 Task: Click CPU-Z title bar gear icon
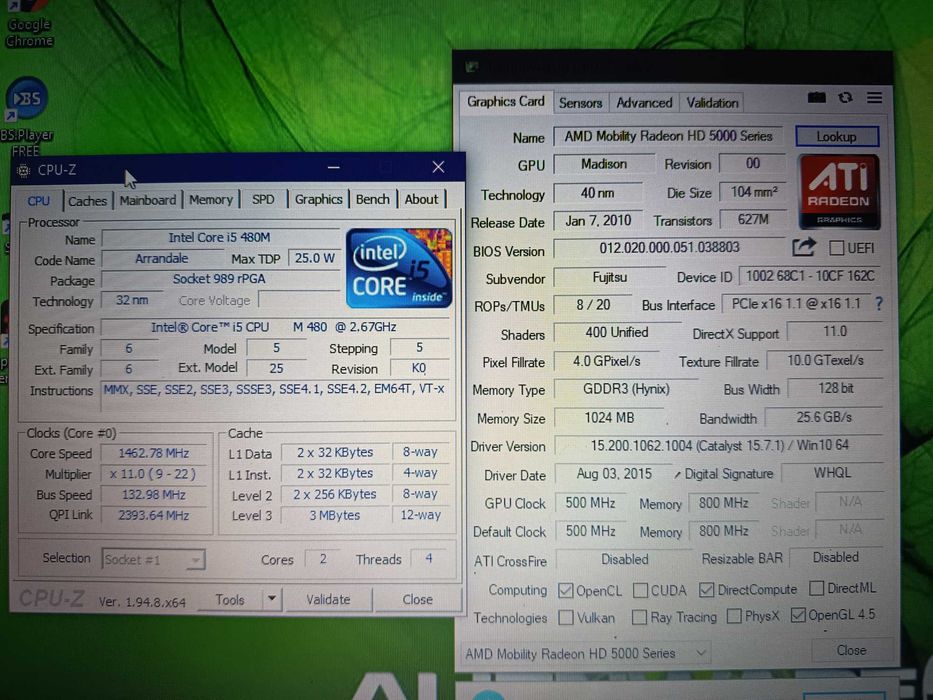click(x=23, y=171)
